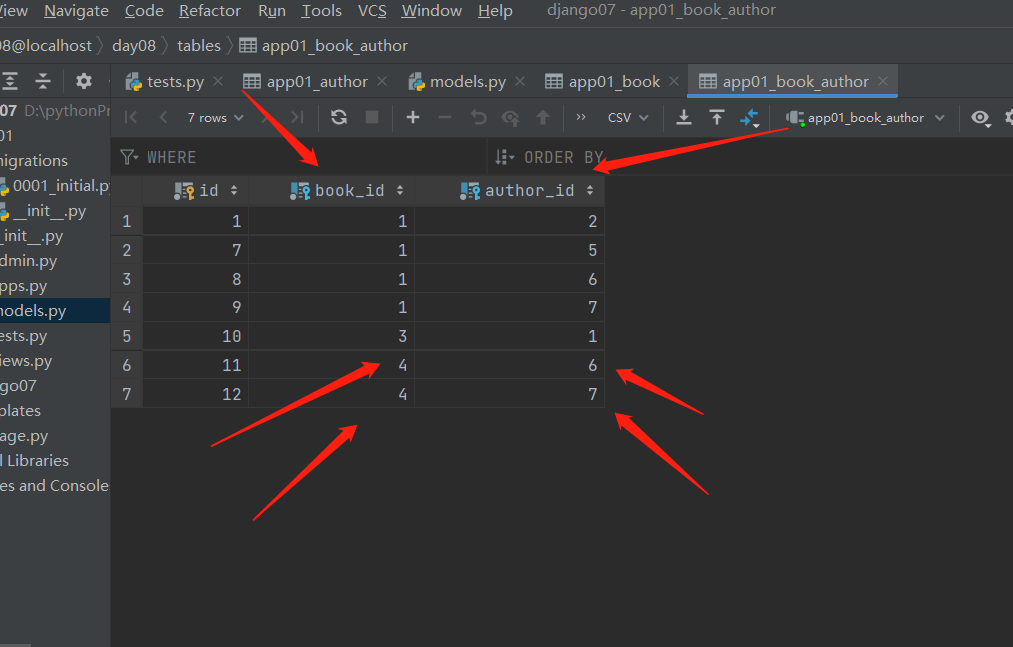Select id cell with value 10
Viewport: 1013px width, 647px height.
(x=196, y=336)
